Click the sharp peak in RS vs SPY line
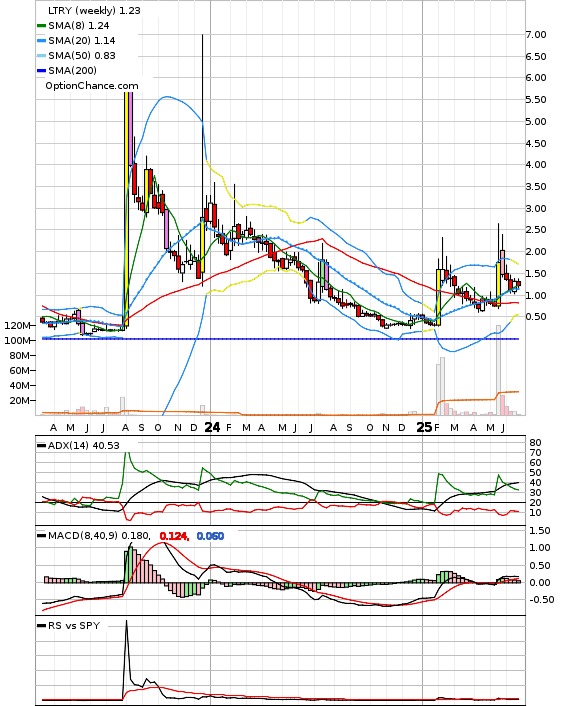The width and height of the screenshot is (566, 706). 127,622
